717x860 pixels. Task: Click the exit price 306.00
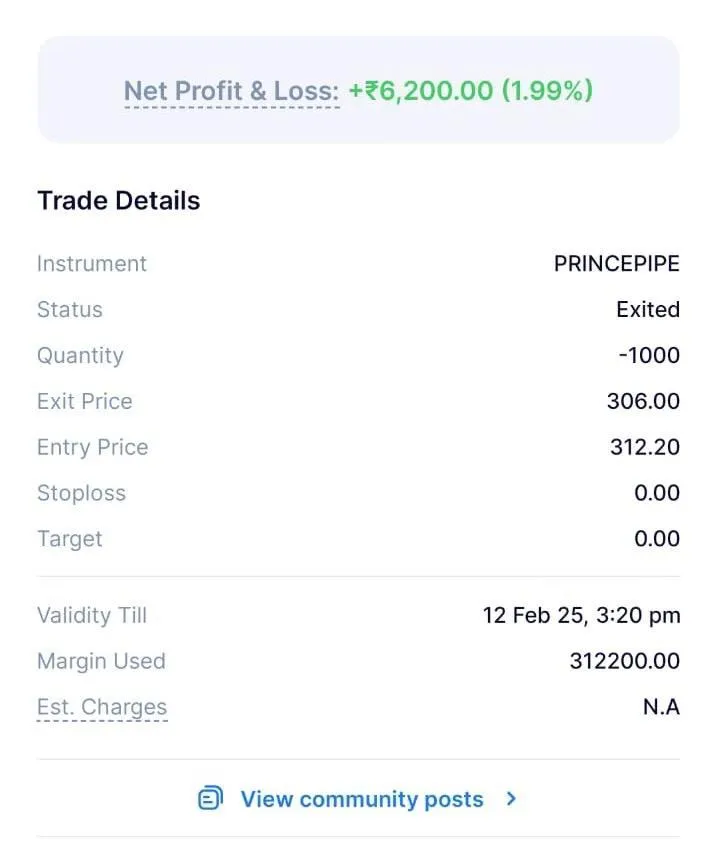click(x=643, y=401)
